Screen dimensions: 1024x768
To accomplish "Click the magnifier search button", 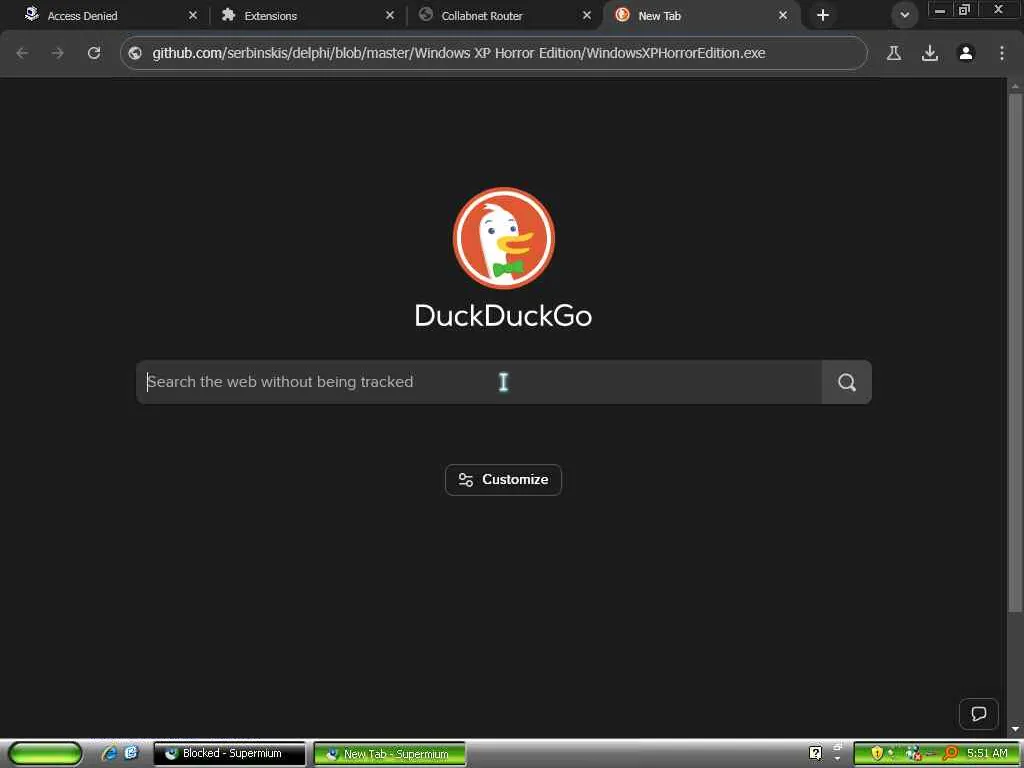I will [x=847, y=382].
